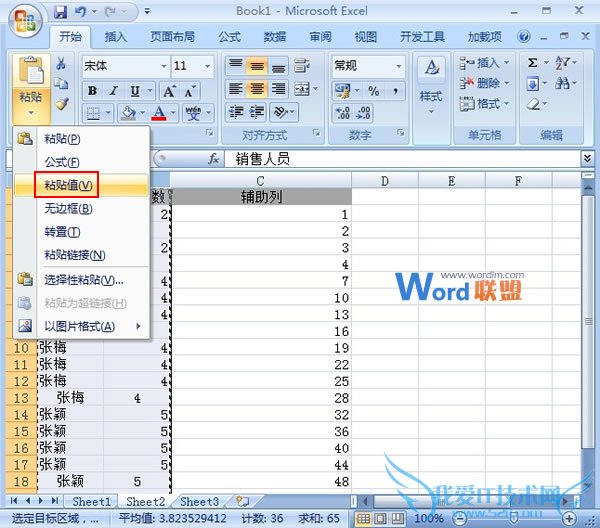Decrease indent icon

236,112
